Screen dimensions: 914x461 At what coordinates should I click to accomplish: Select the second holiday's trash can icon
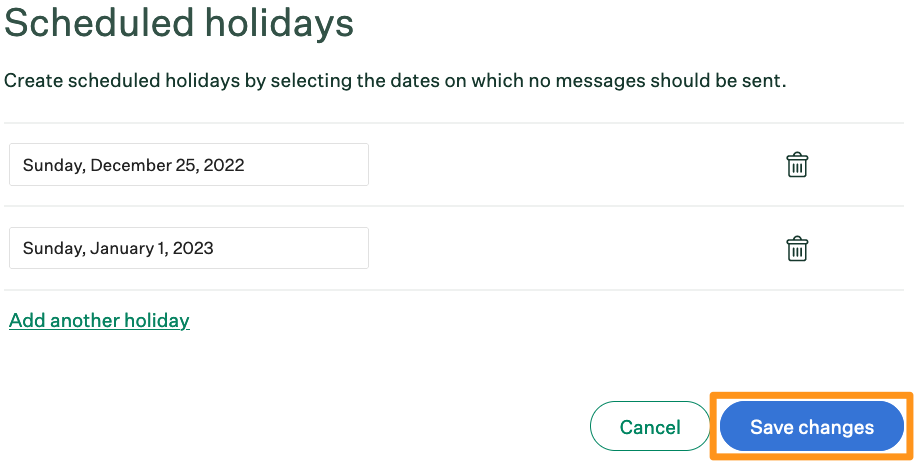[x=797, y=249]
